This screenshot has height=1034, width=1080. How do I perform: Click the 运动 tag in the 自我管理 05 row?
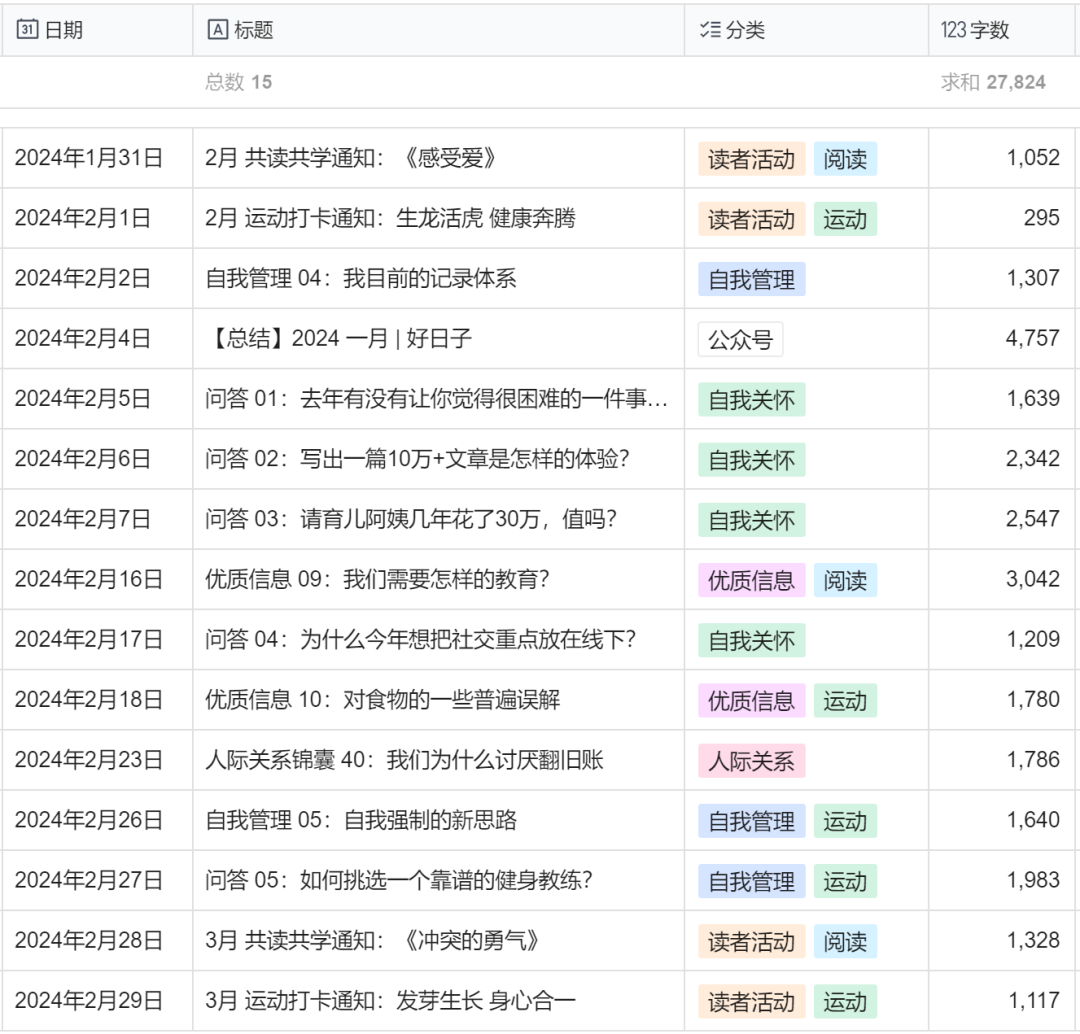click(x=845, y=822)
